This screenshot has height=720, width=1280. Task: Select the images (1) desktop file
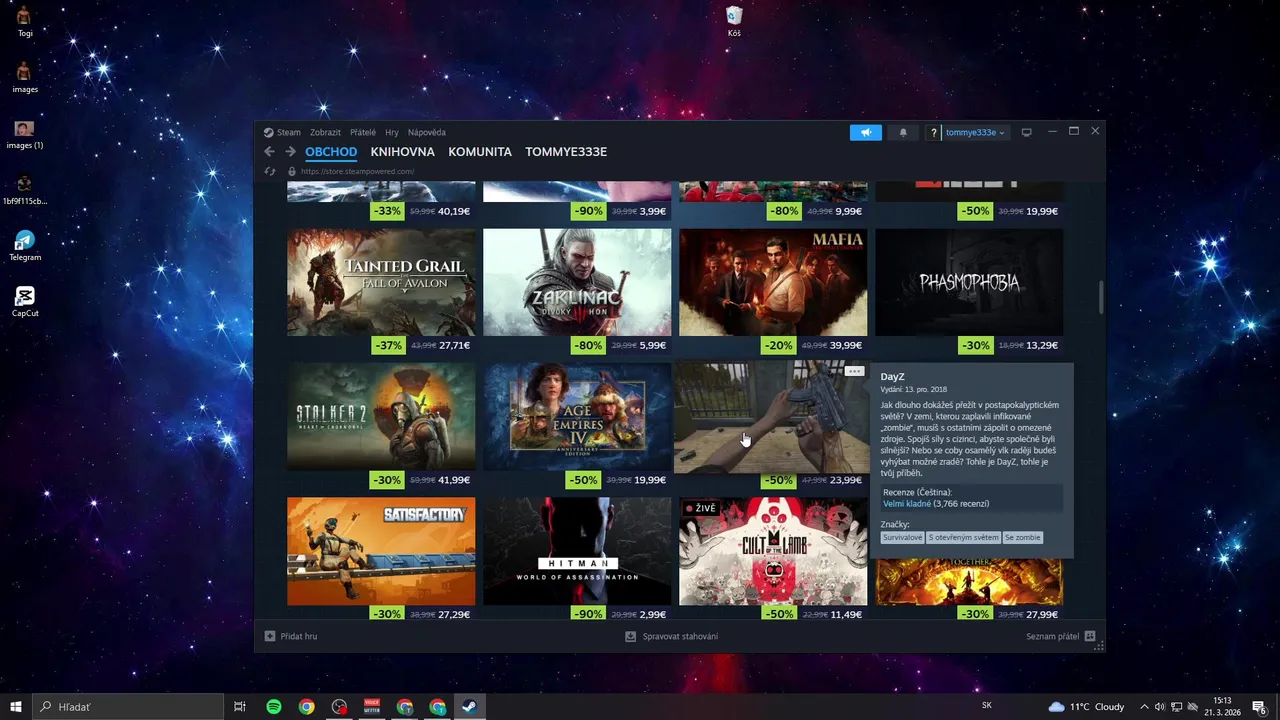[25, 134]
